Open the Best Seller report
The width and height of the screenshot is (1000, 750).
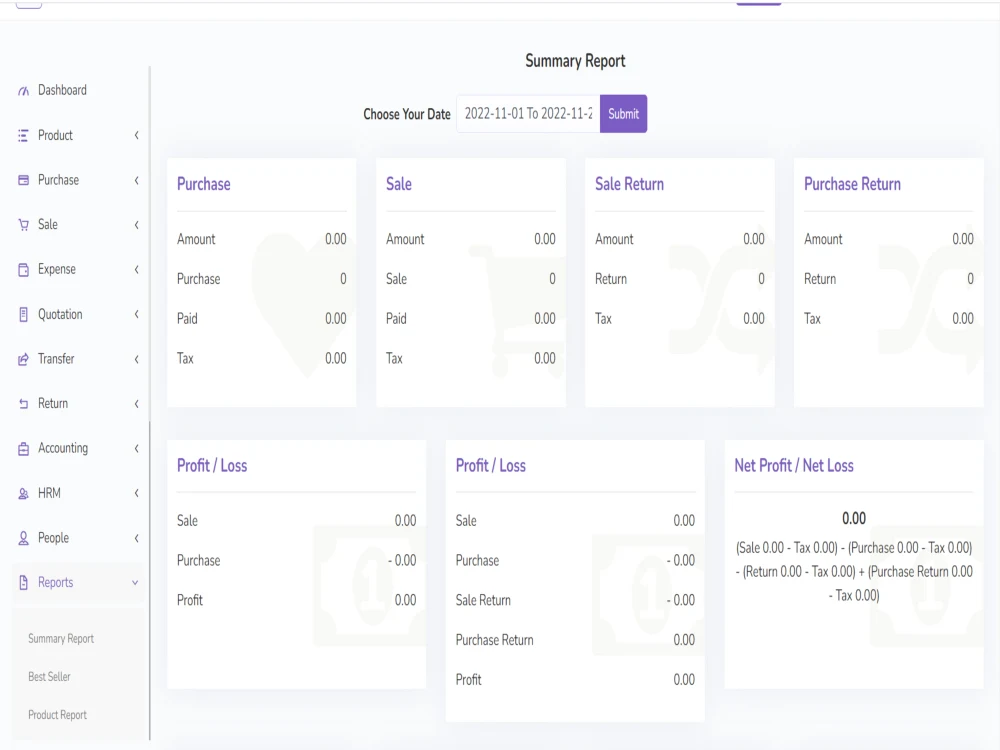point(49,676)
